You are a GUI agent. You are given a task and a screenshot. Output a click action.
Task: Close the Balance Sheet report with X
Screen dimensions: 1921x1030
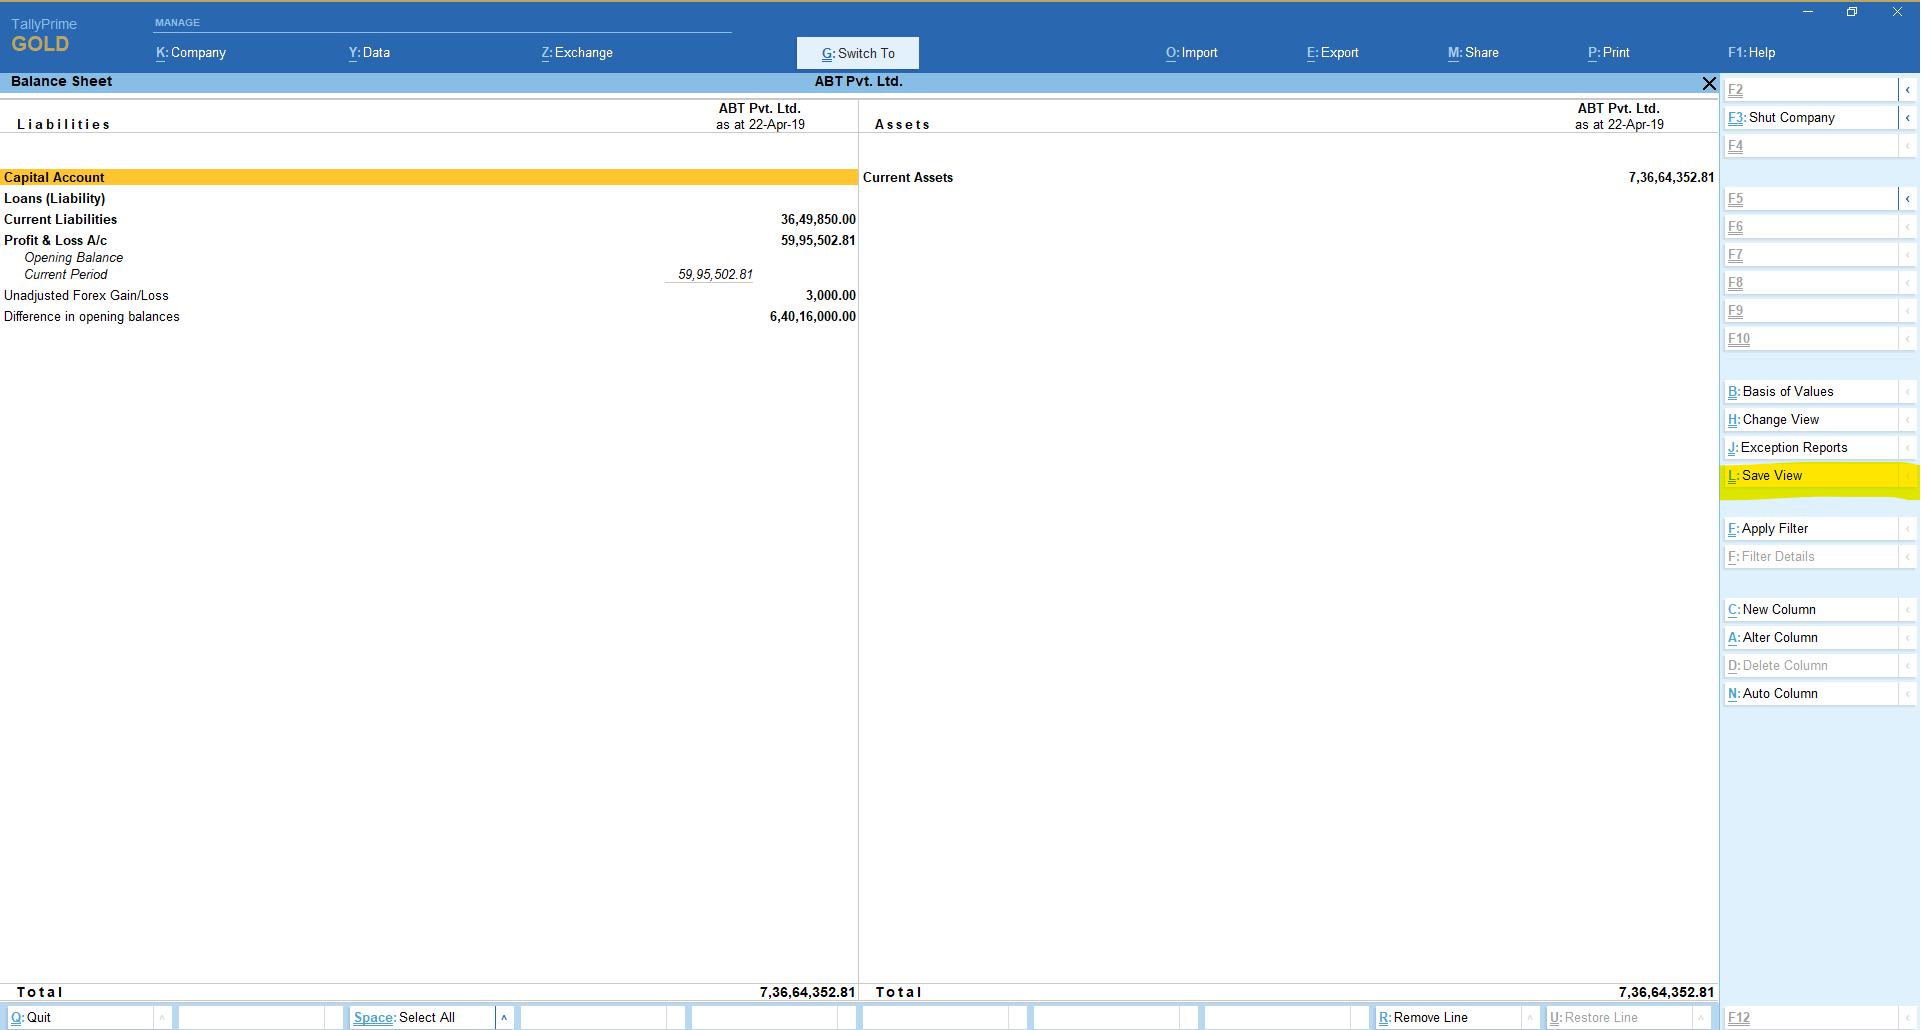coord(1709,84)
